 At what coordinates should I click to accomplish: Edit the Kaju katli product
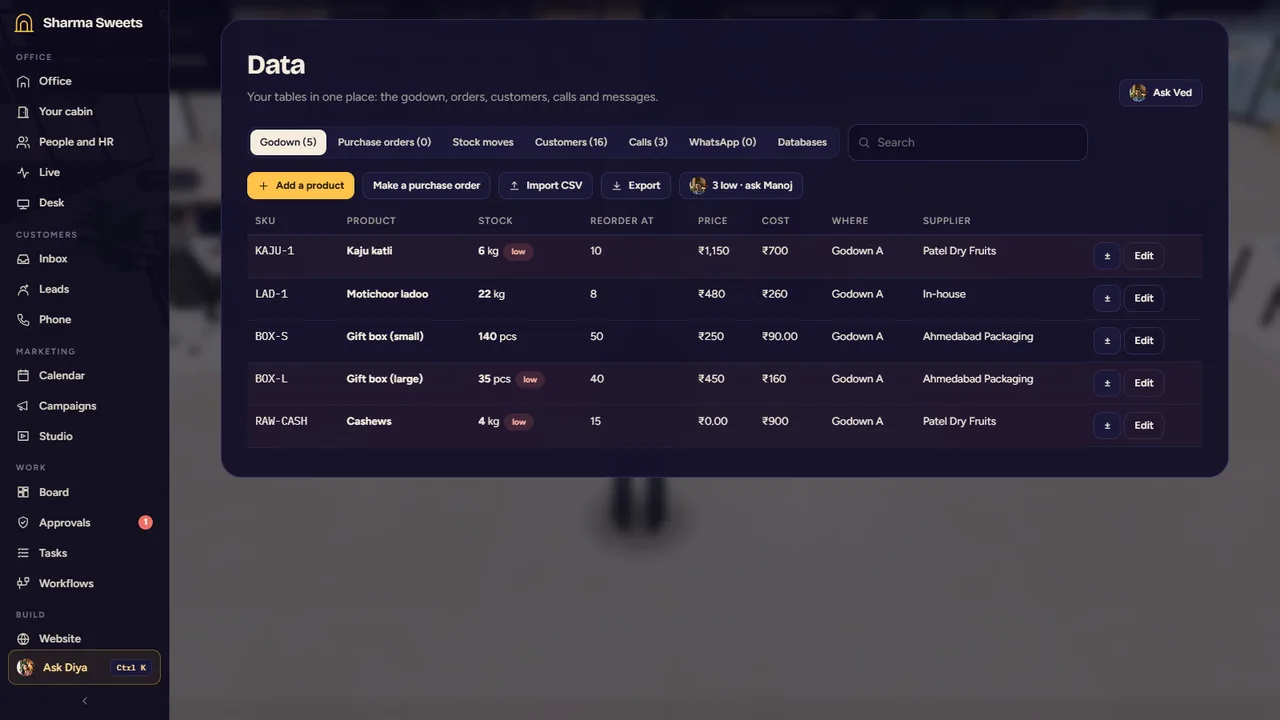pyautogui.click(x=1144, y=256)
